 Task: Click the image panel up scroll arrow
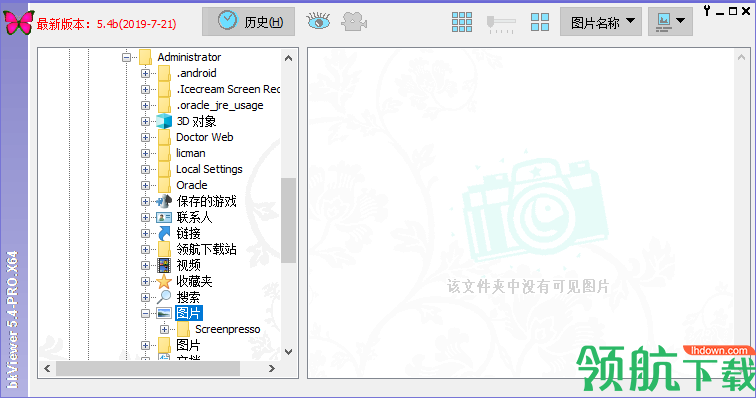click(x=741, y=57)
